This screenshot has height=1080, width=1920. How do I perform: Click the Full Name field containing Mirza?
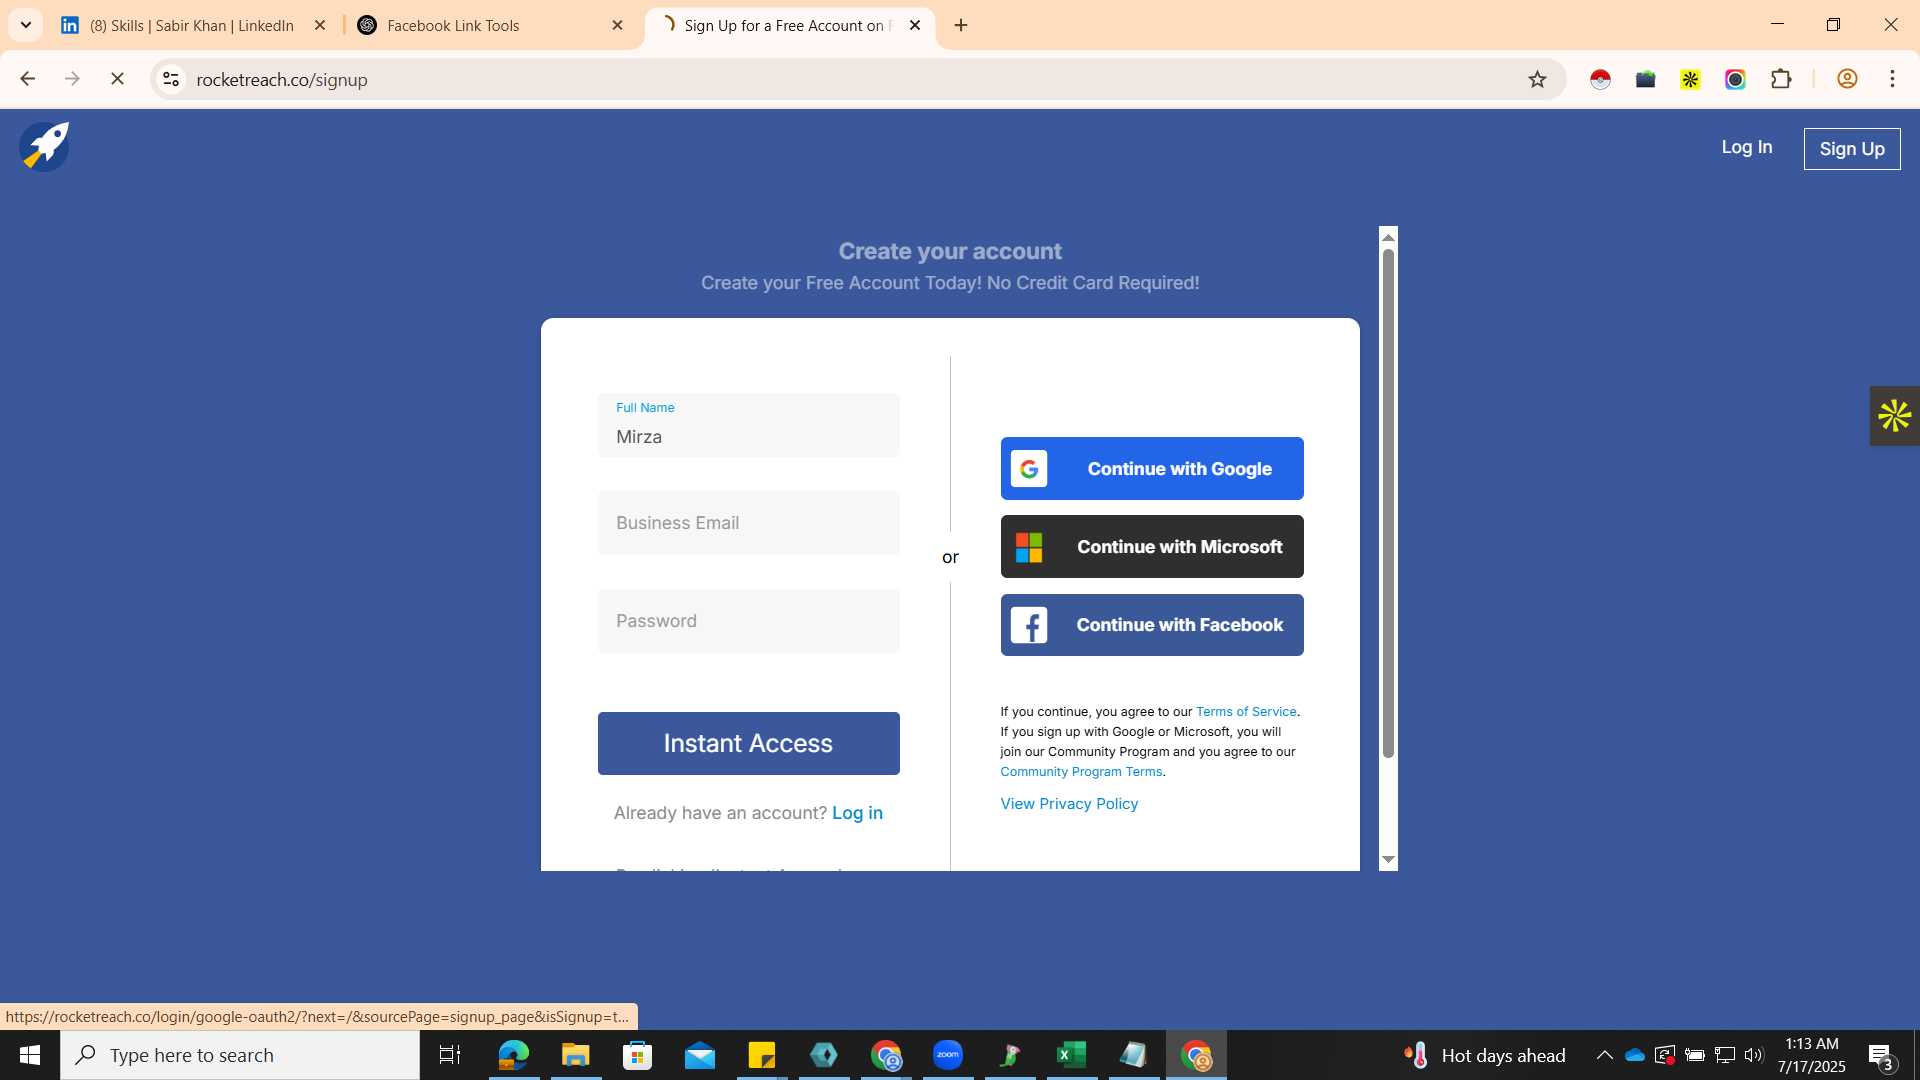point(748,425)
